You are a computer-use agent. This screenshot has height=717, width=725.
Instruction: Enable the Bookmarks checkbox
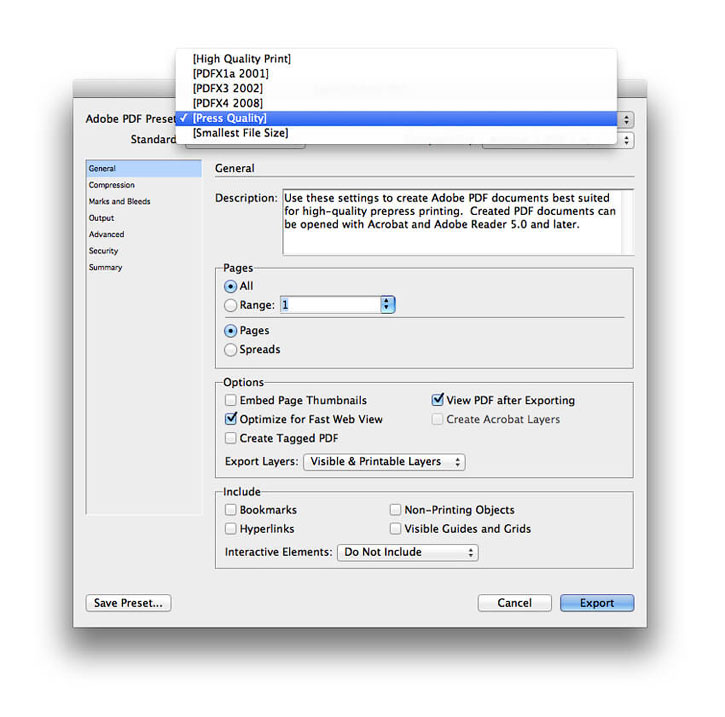230,510
